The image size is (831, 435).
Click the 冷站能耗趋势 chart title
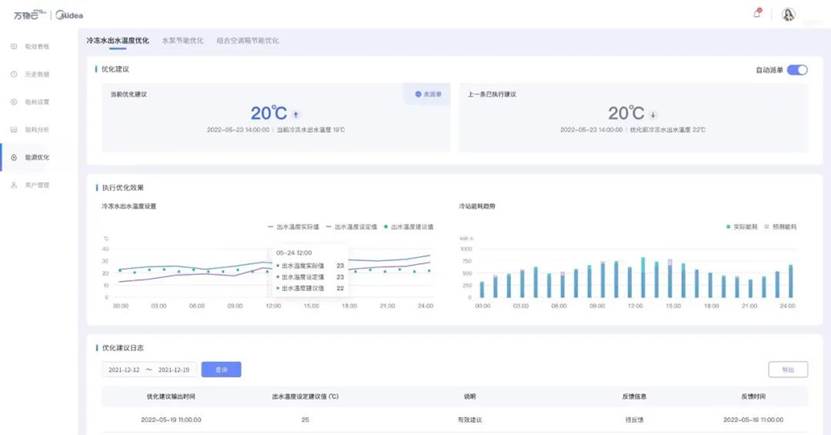(477, 206)
